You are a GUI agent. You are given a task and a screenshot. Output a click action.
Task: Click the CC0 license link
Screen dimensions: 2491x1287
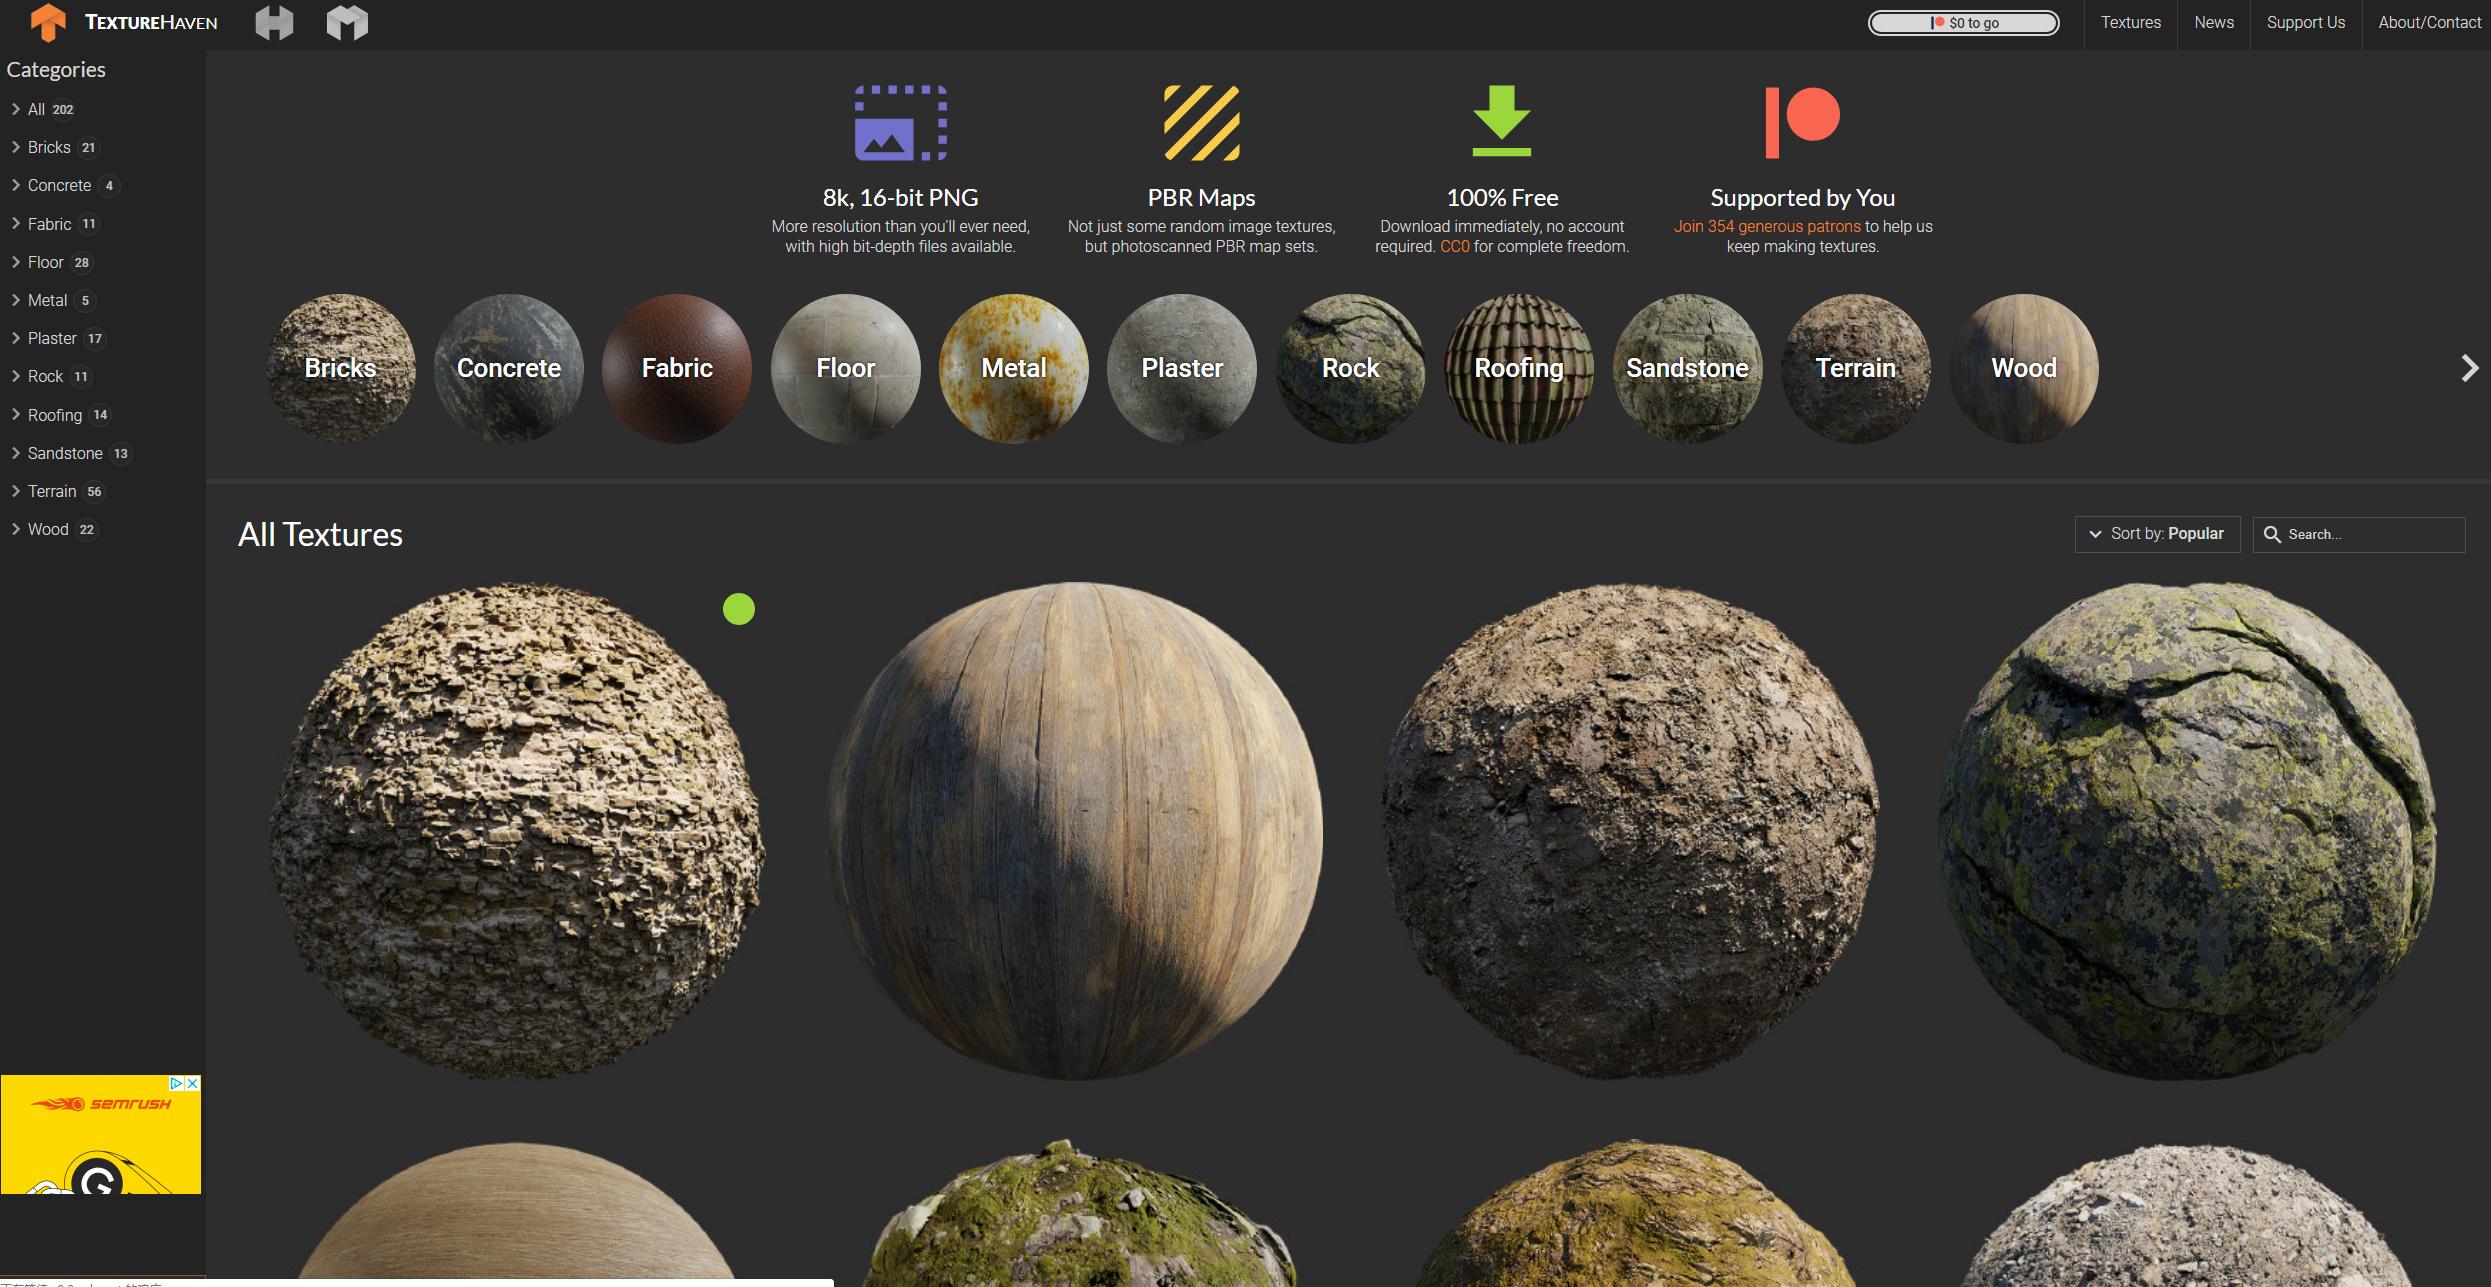click(x=1454, y=247)
